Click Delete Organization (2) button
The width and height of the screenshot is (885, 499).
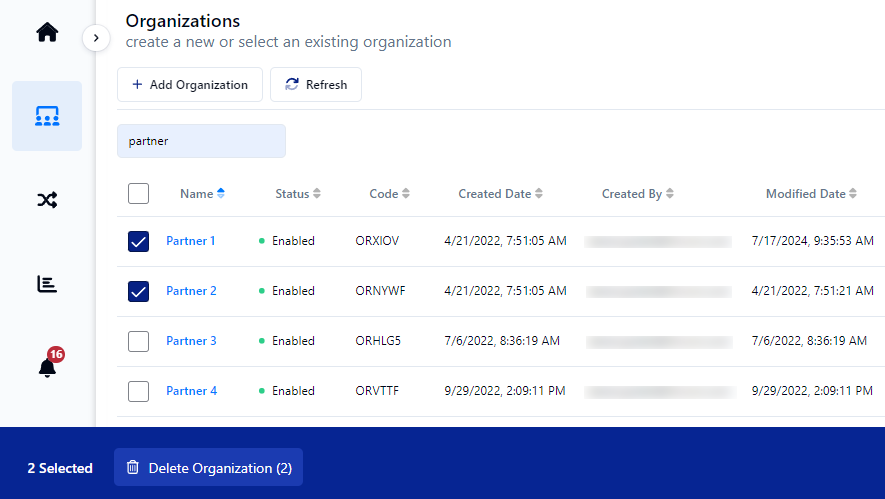pyautogui.click(x=208, y=468)
